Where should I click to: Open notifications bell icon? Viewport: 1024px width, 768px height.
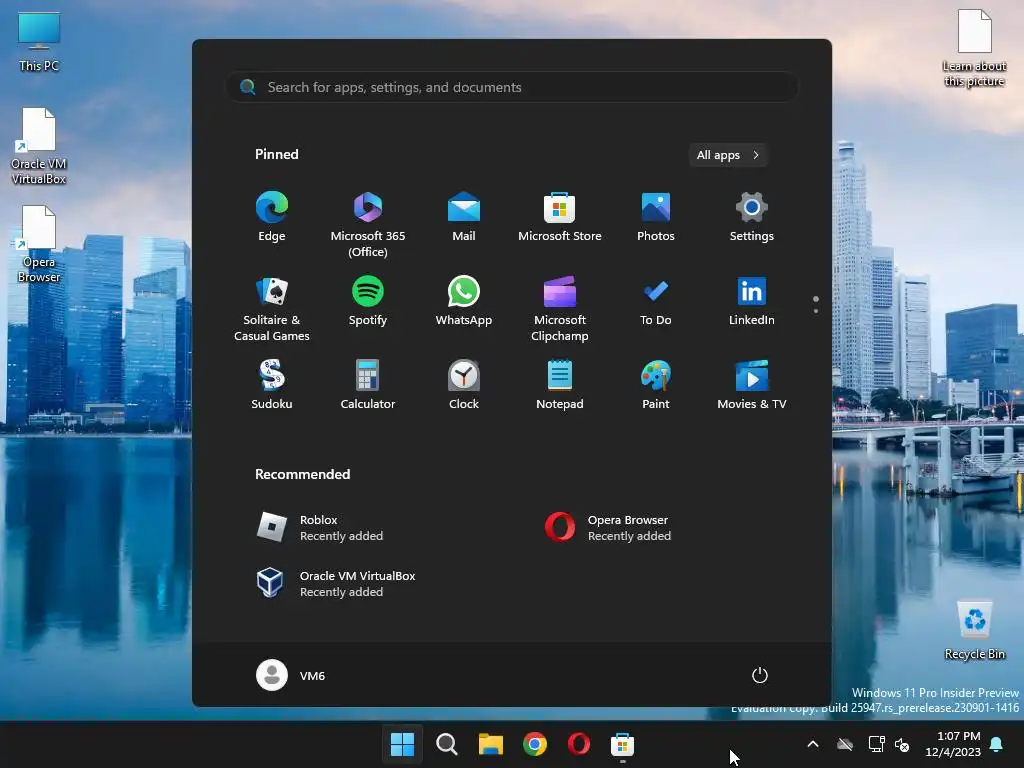point(997,744)
